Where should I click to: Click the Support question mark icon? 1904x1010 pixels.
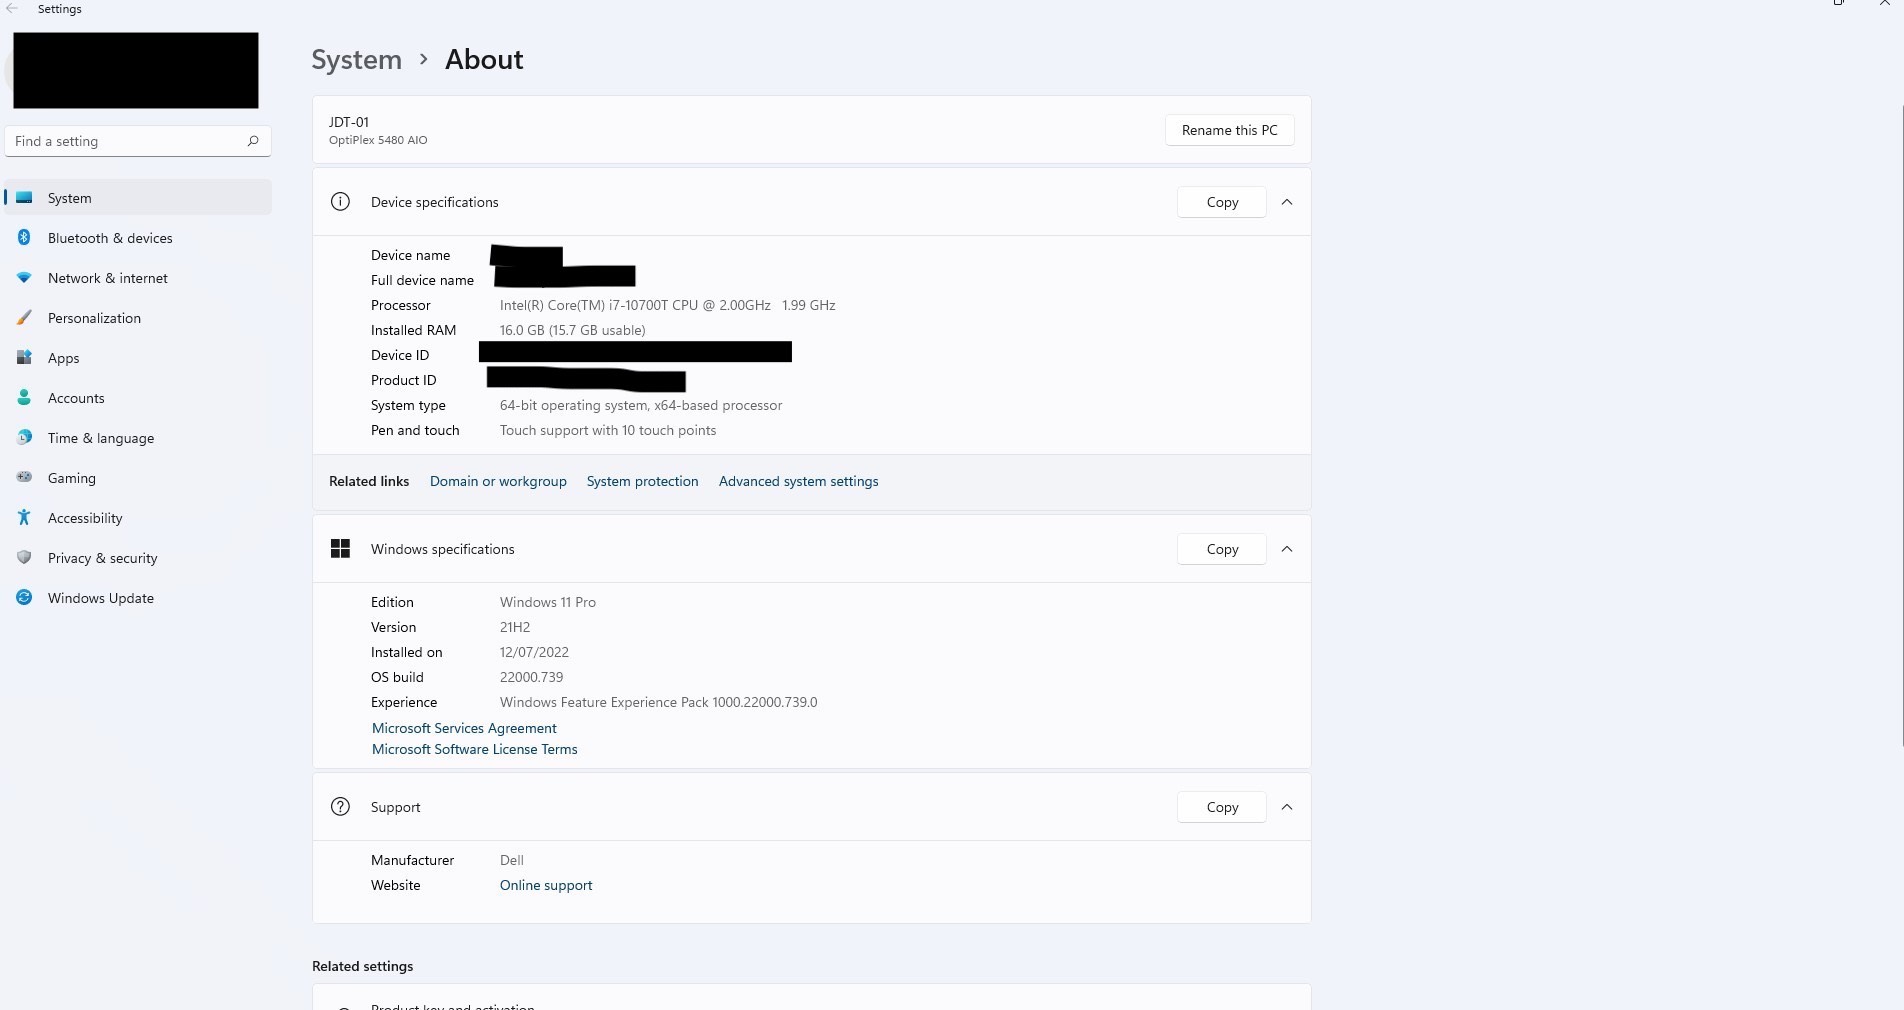[340, 807]
